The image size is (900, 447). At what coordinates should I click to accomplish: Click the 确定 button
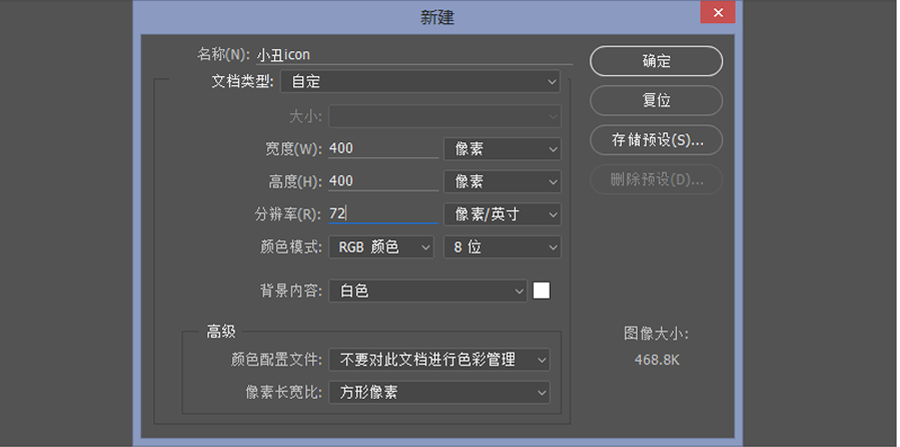tap(656, 61)
